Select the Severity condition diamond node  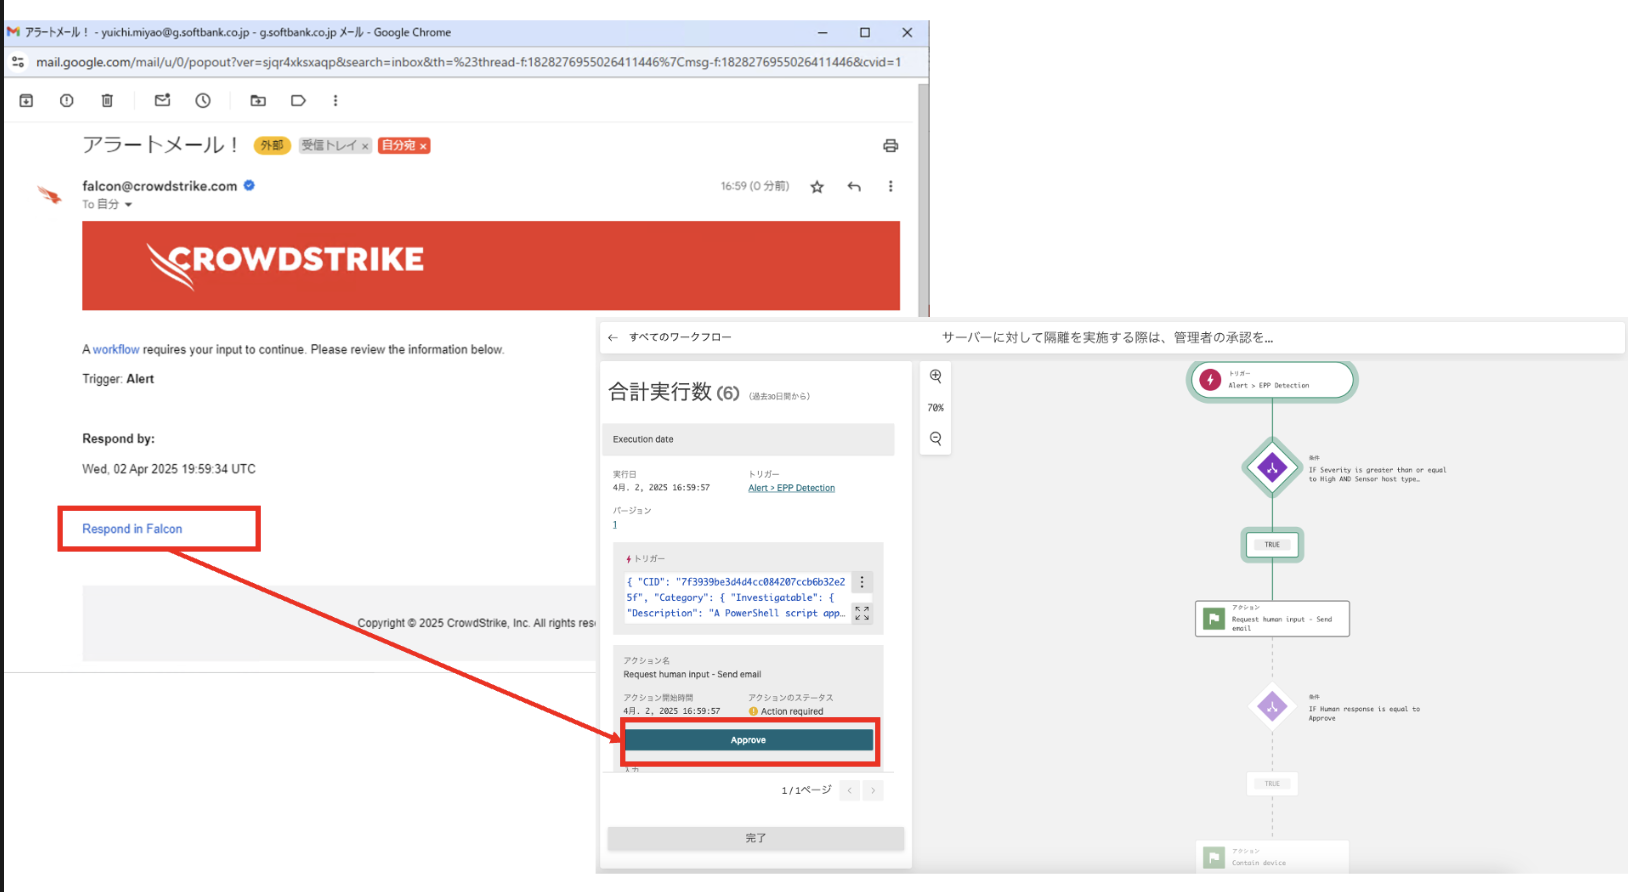1272,467
